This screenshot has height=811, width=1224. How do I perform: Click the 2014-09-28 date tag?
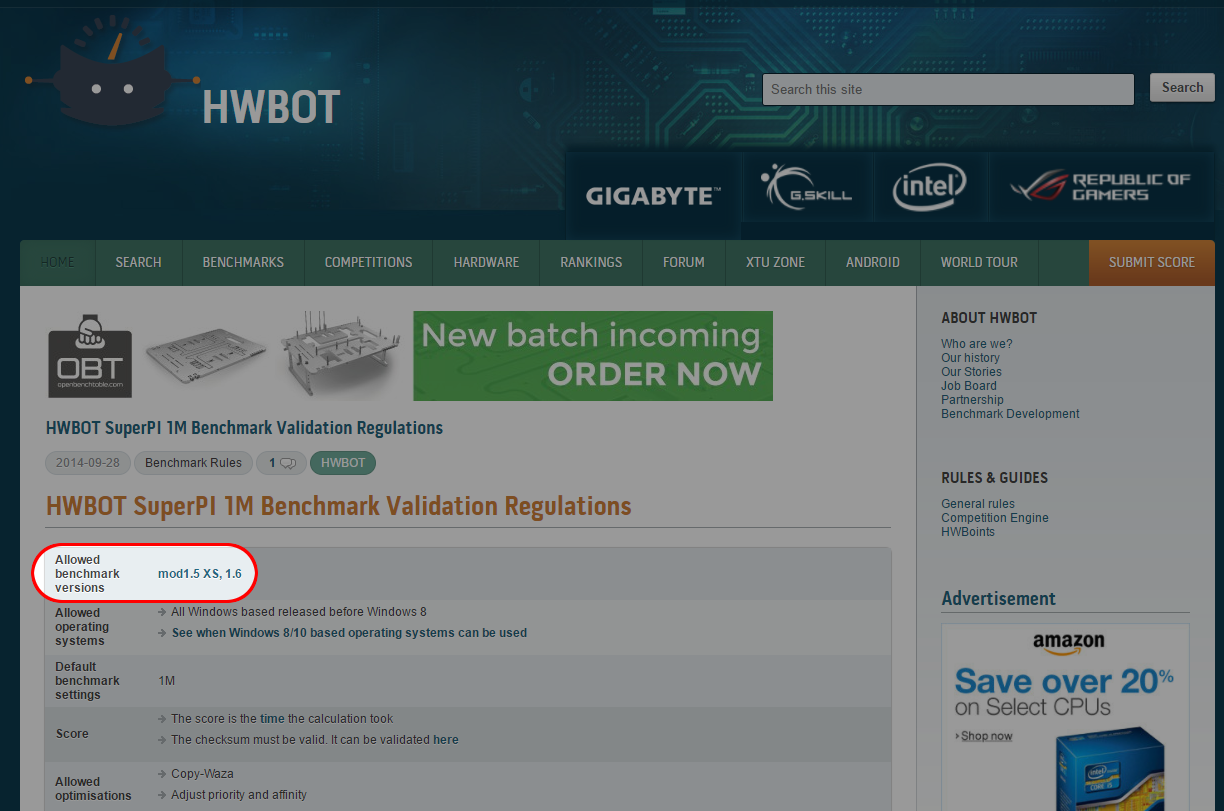[x=88, y=463]
